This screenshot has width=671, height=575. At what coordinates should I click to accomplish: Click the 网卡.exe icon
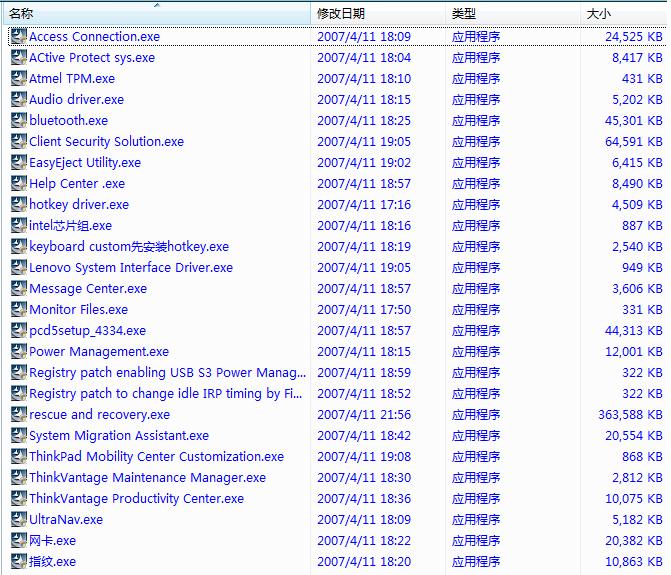pos(18,540)
